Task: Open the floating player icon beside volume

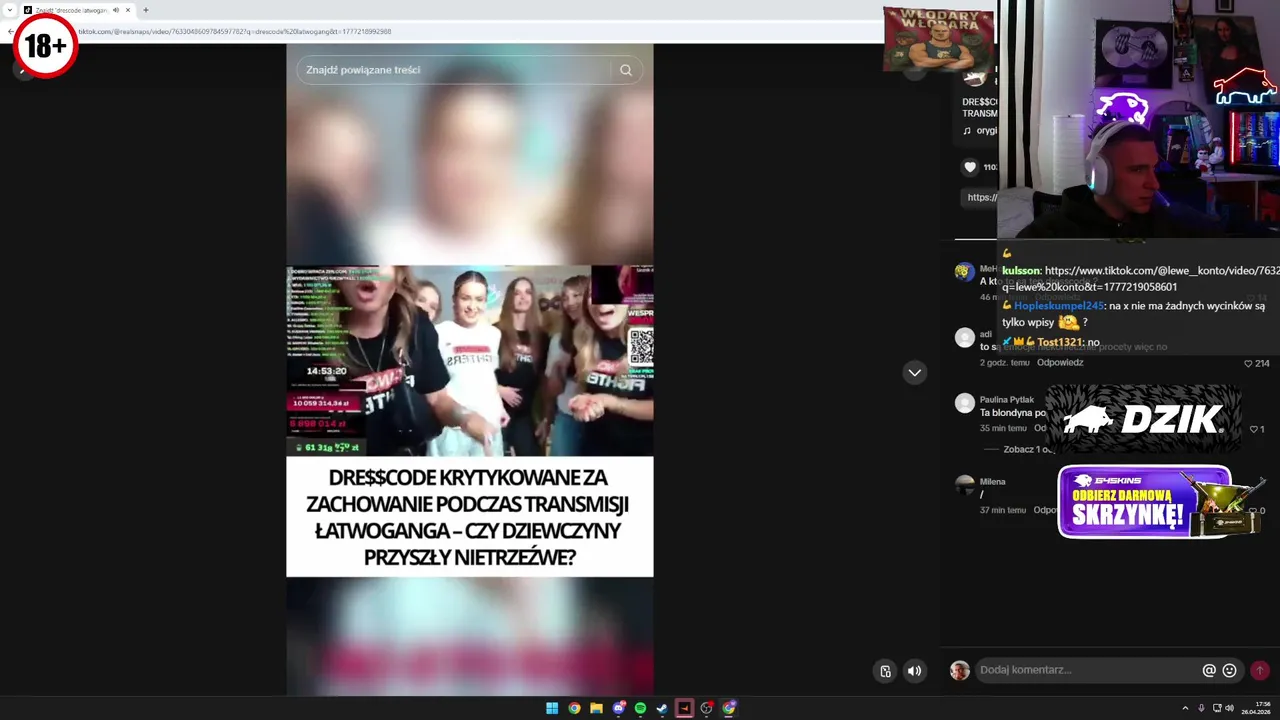Action: click(x=885, y=671)
